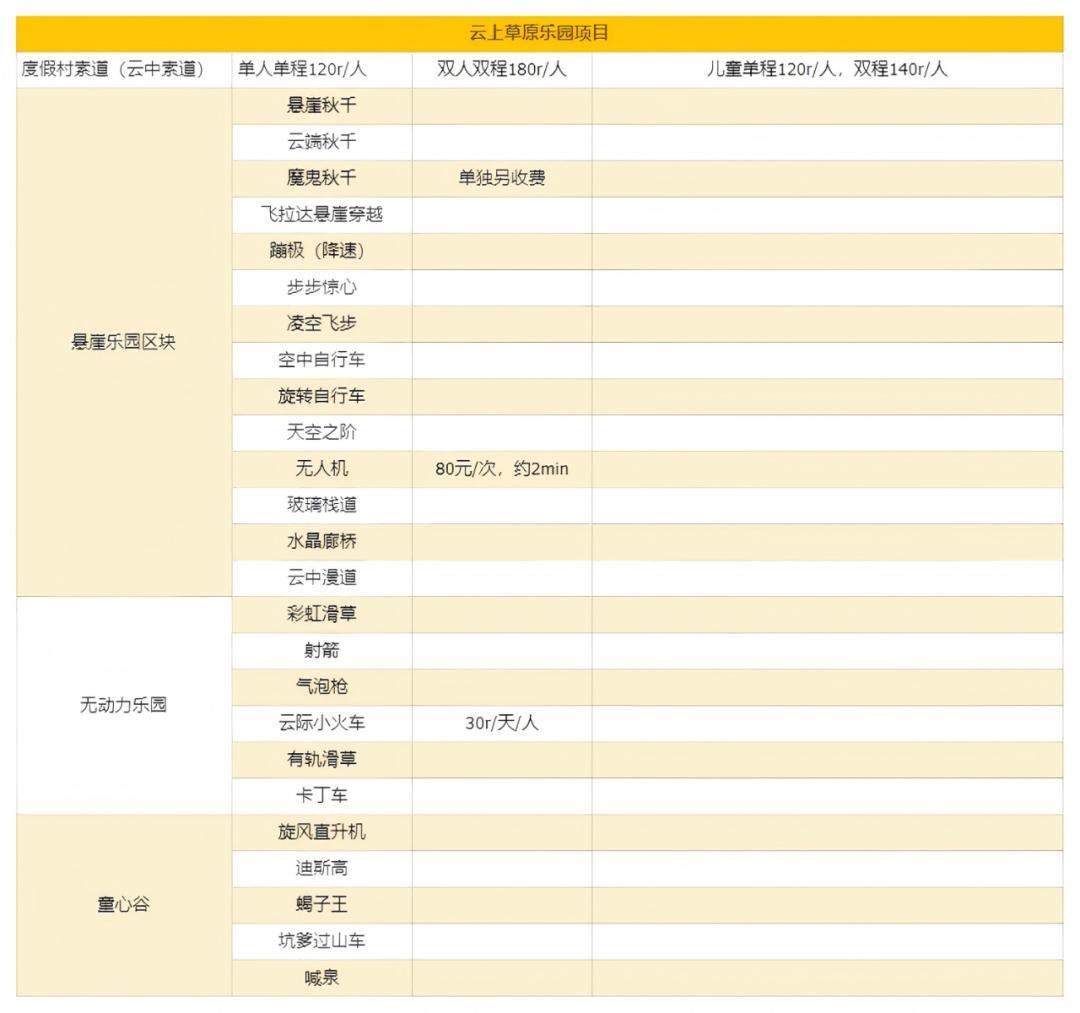1080x1013 pixels.
Task: Select the 童心谷 category cell
Action: [x=123, y=905]
